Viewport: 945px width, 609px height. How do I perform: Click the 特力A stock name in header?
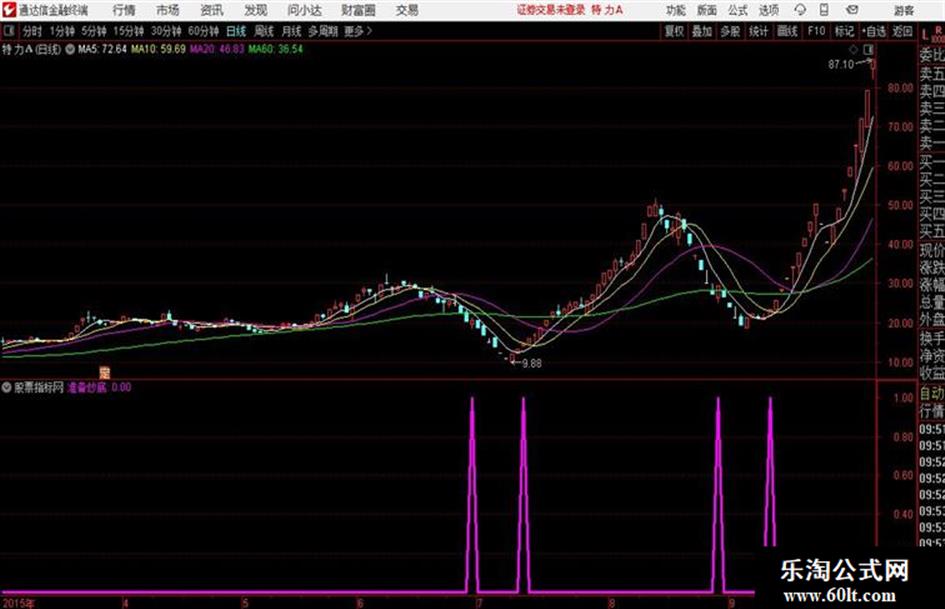[x=607, y=10]
